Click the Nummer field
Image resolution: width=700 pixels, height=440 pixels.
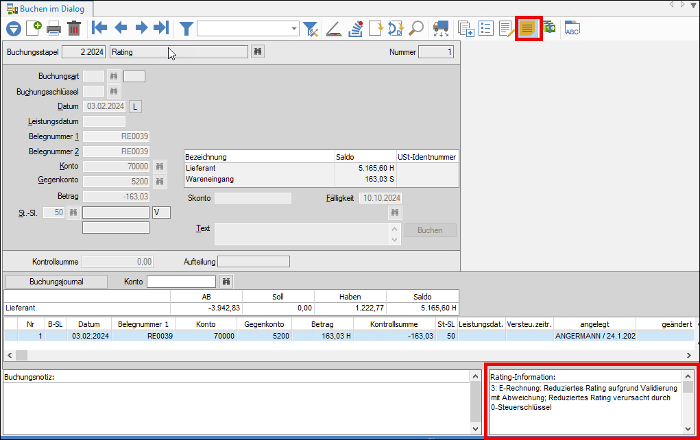(x=436, y=52)
